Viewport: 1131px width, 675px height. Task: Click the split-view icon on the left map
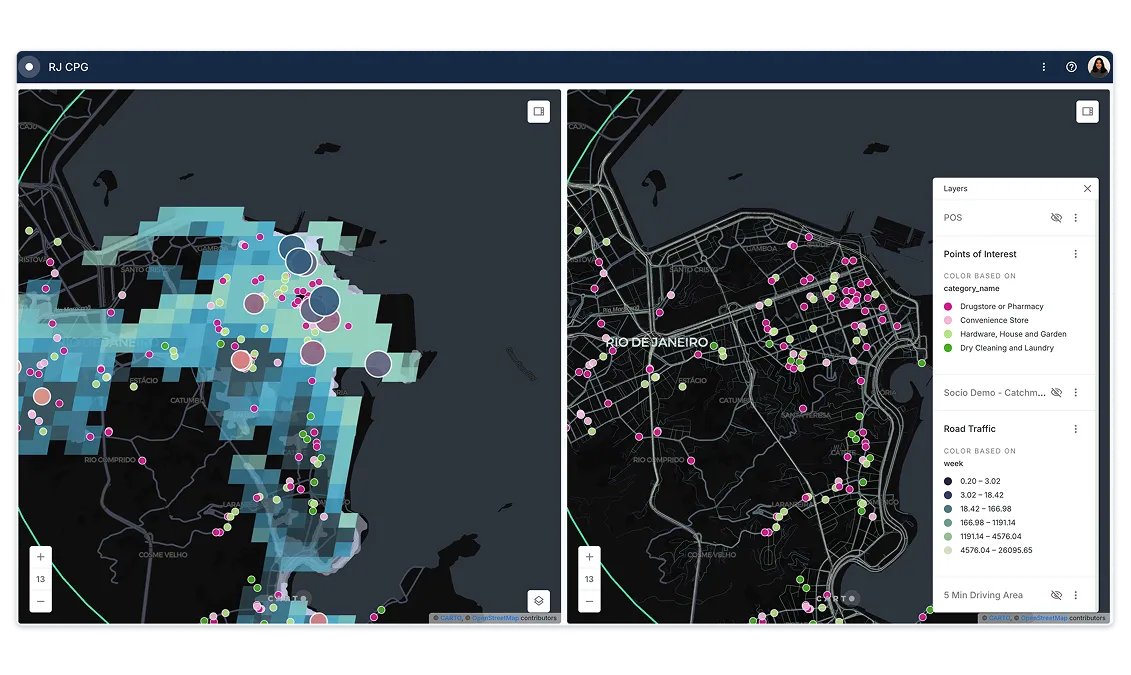538,111
